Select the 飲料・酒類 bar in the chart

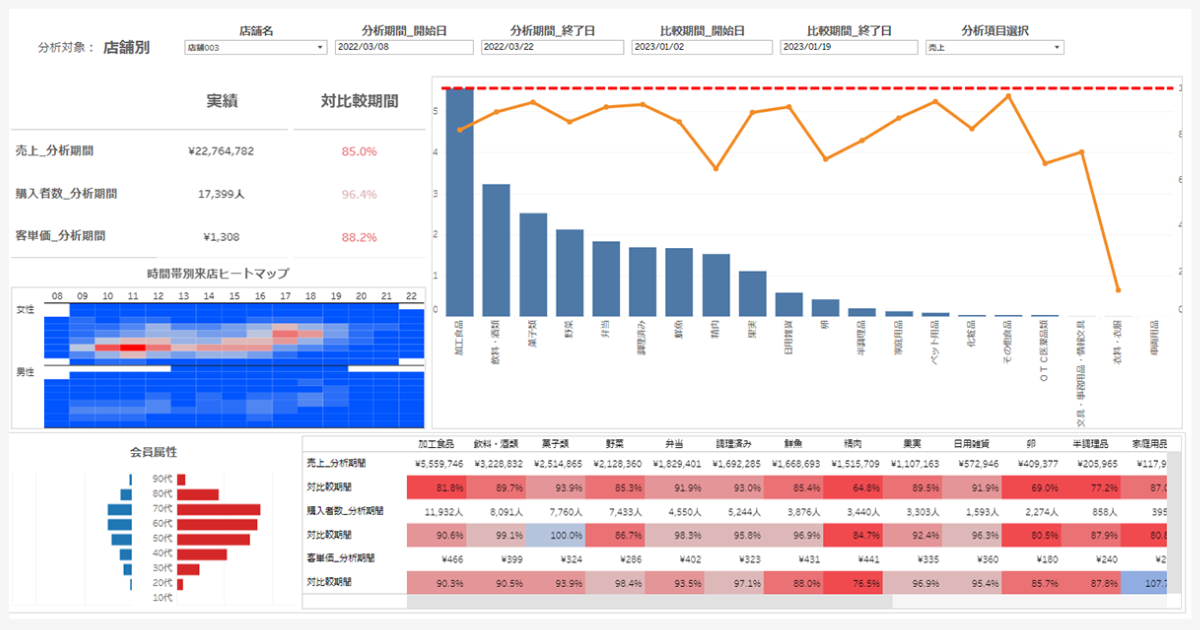[x=496, y=250]
